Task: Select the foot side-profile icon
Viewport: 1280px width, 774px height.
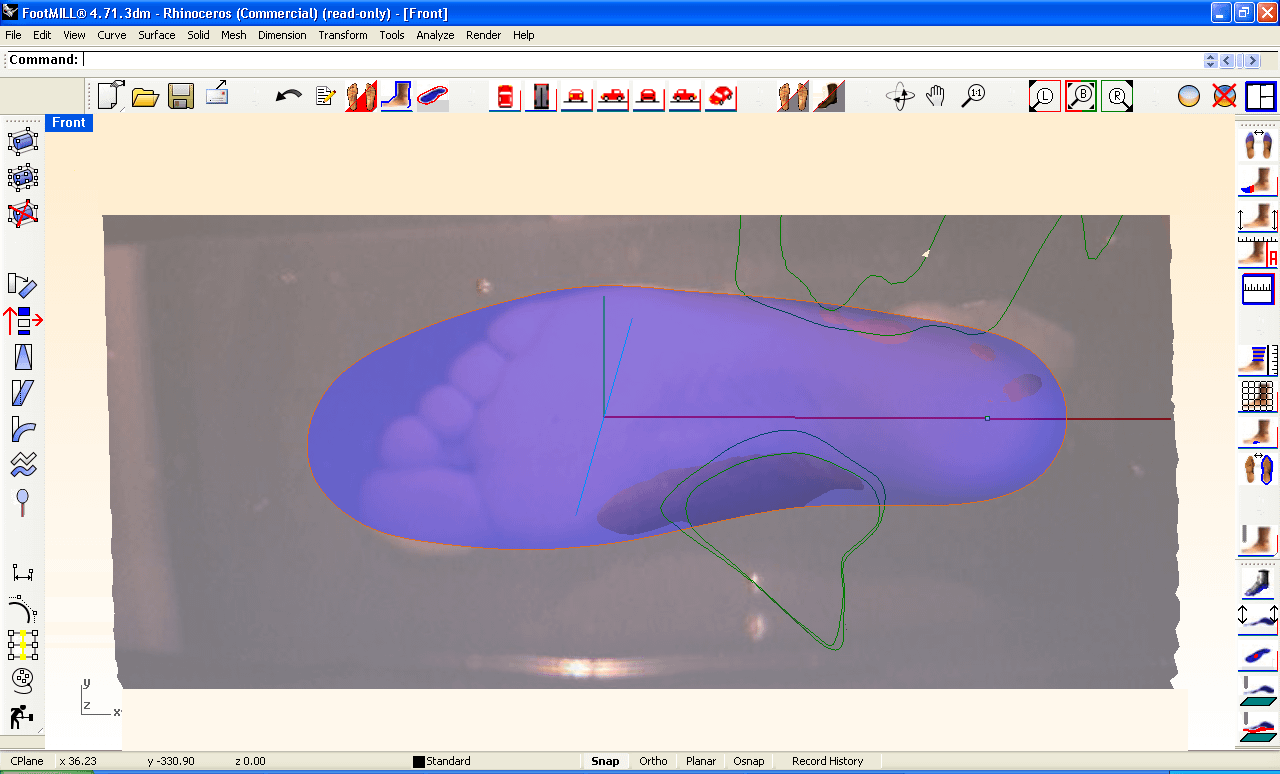Action: (397, 96)
